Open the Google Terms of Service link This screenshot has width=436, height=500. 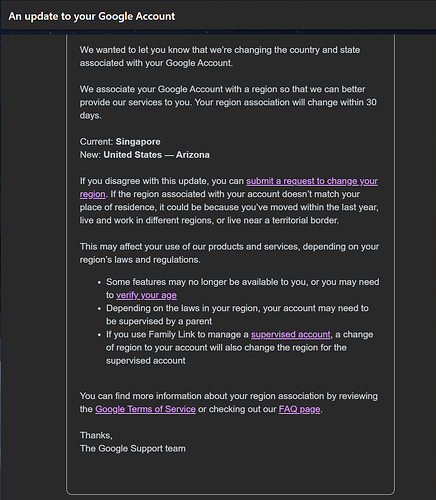145,409
